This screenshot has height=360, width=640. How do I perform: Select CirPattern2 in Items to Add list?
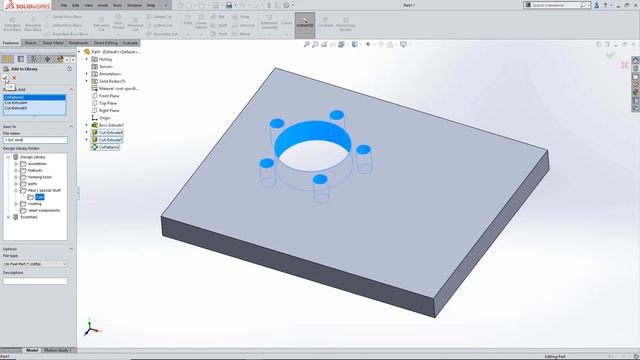point(34,97)
